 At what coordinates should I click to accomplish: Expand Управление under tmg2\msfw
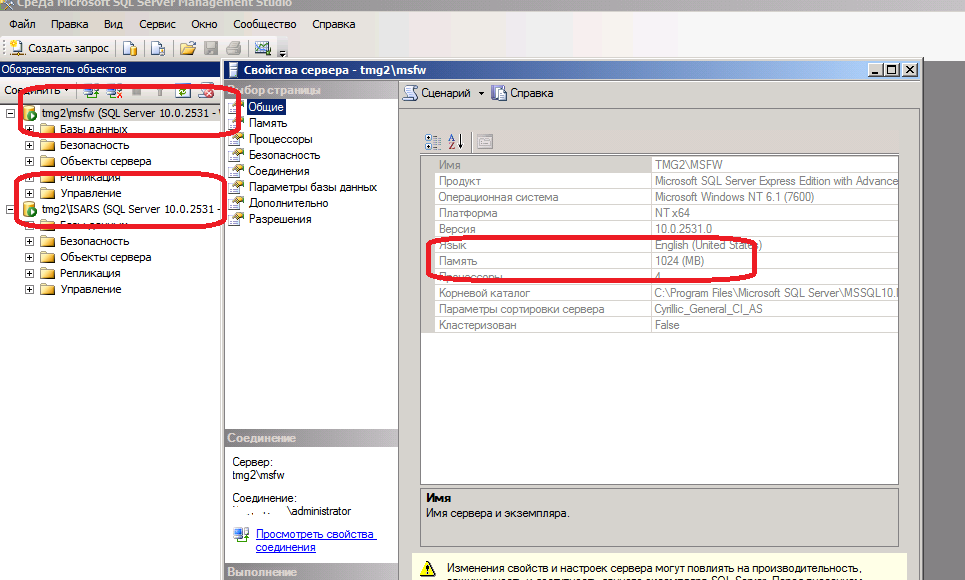click(x=29, y=193)
